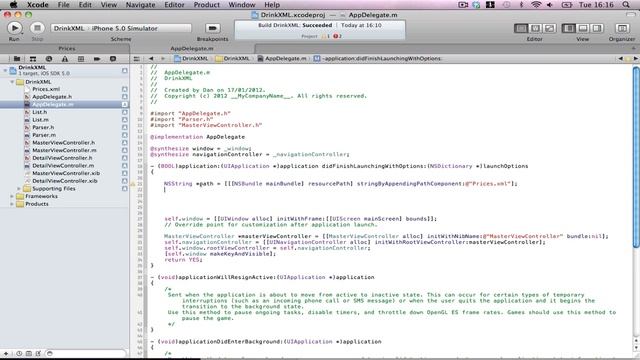Add a new file with plus button

coord(6,353)
